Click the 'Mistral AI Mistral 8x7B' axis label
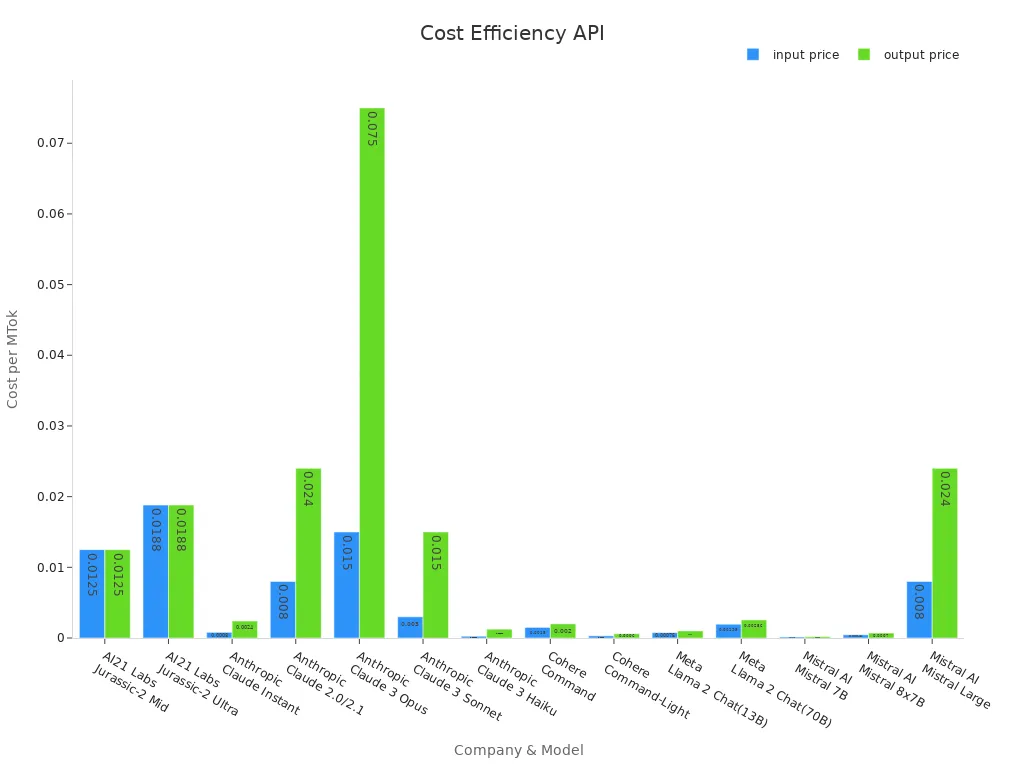 [x=893, y=679]
